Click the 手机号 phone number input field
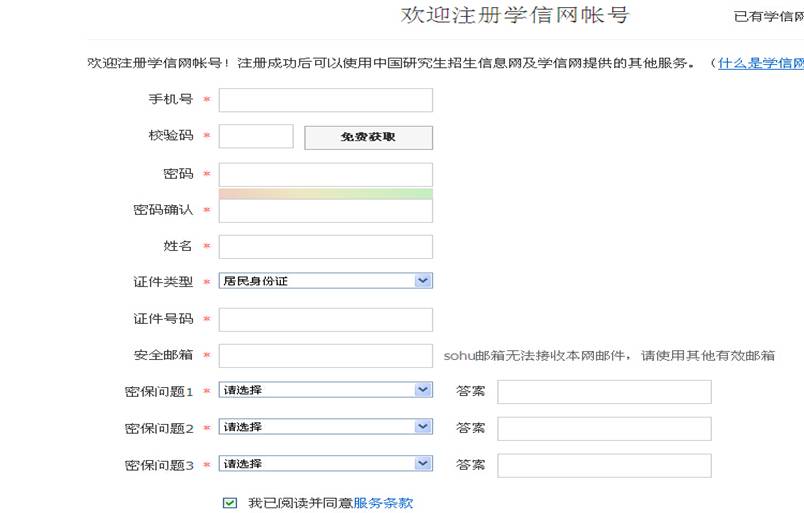 [x=325, y=100]
